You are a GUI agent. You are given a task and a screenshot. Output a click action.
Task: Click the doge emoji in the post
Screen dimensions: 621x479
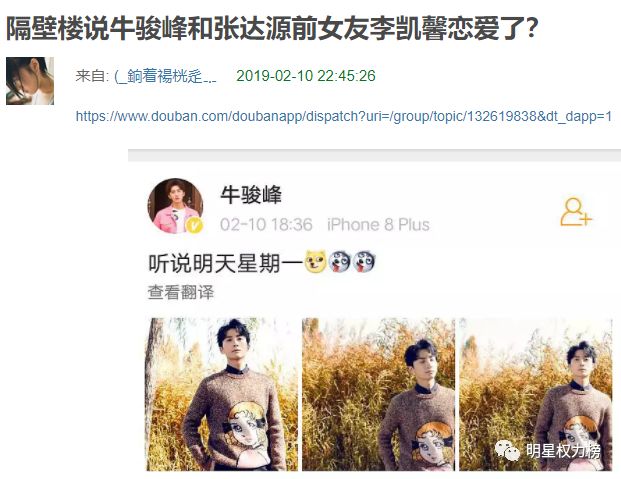point(315,261)
